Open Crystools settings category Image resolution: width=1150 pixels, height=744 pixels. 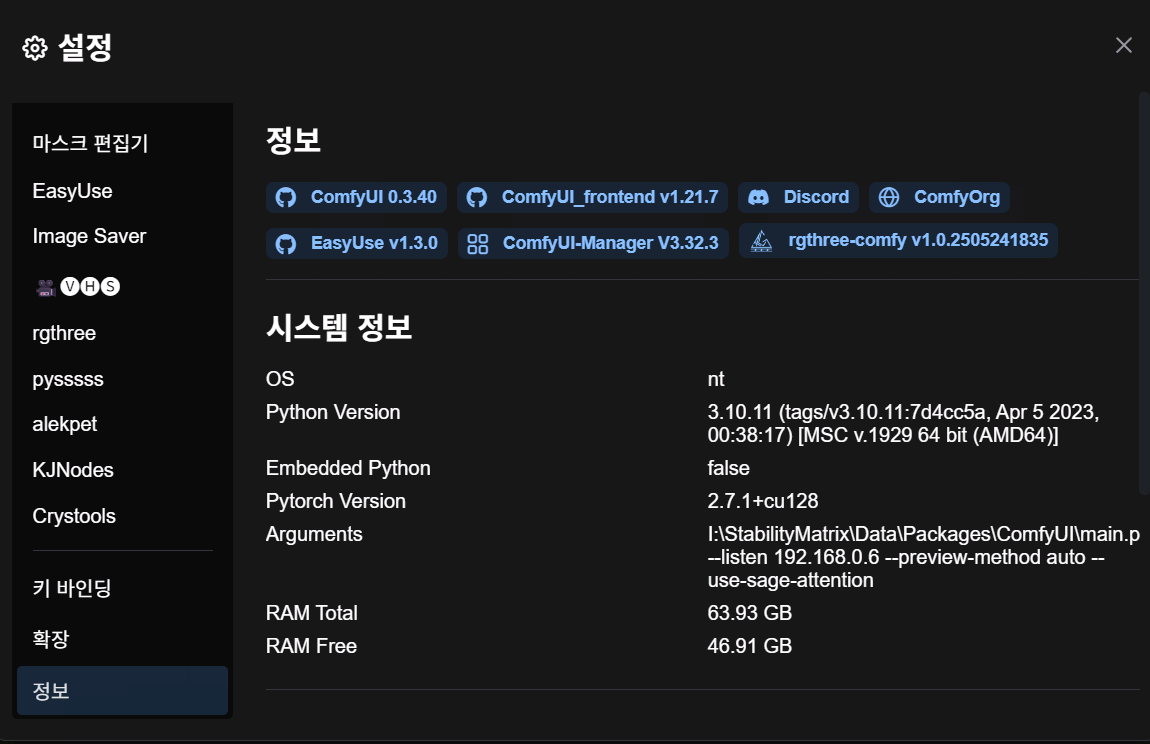[74, 516]
